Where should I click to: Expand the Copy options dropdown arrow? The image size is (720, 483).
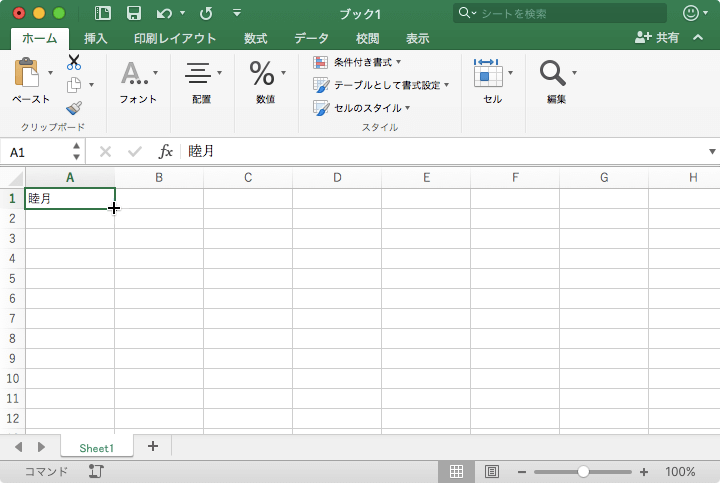[x=91, y=85]
